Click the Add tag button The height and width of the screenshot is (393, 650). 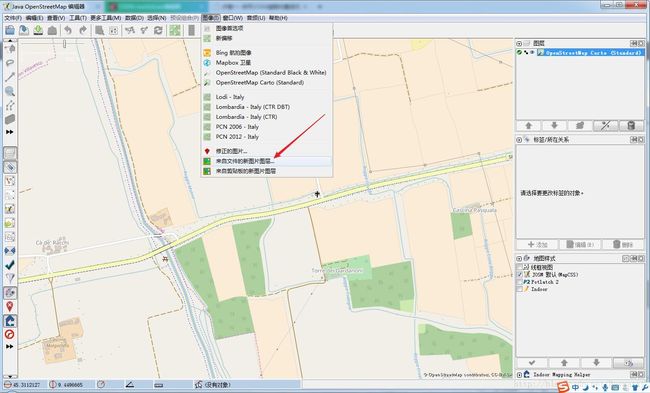(537, 245)
